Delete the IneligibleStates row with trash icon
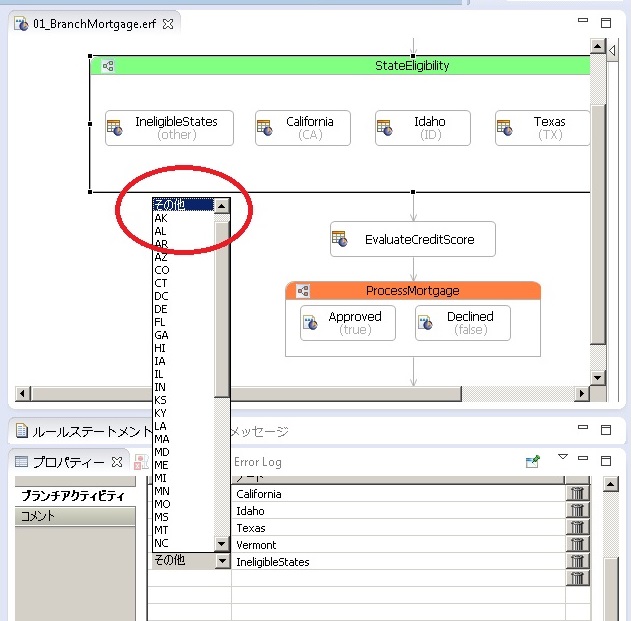Screen dimensions: 631x621 click(577, 561)
